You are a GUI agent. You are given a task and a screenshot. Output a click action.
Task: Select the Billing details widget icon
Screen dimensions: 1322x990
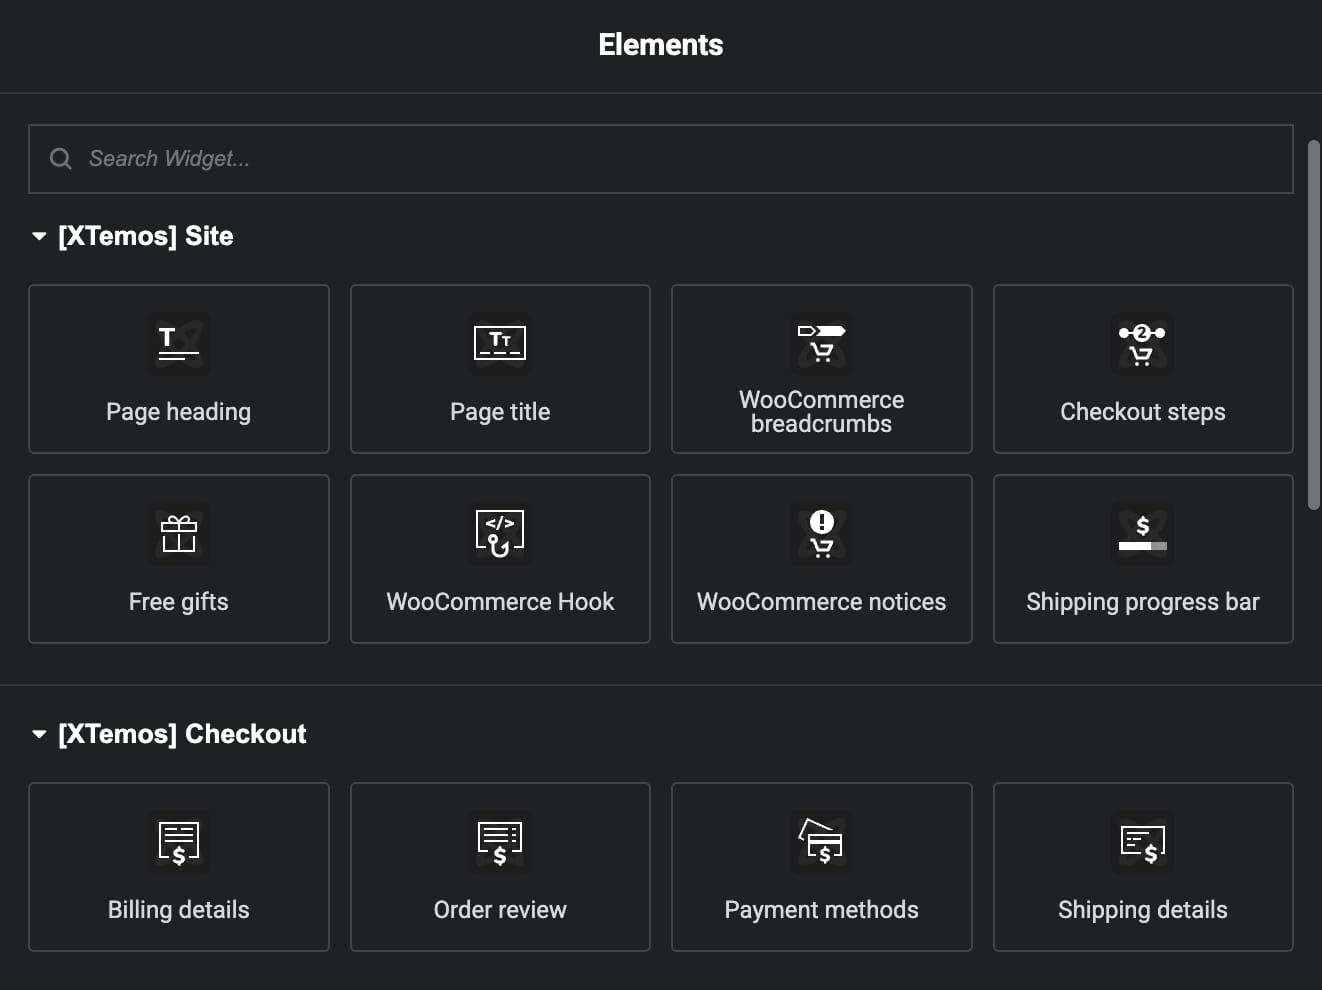point(179,842)
